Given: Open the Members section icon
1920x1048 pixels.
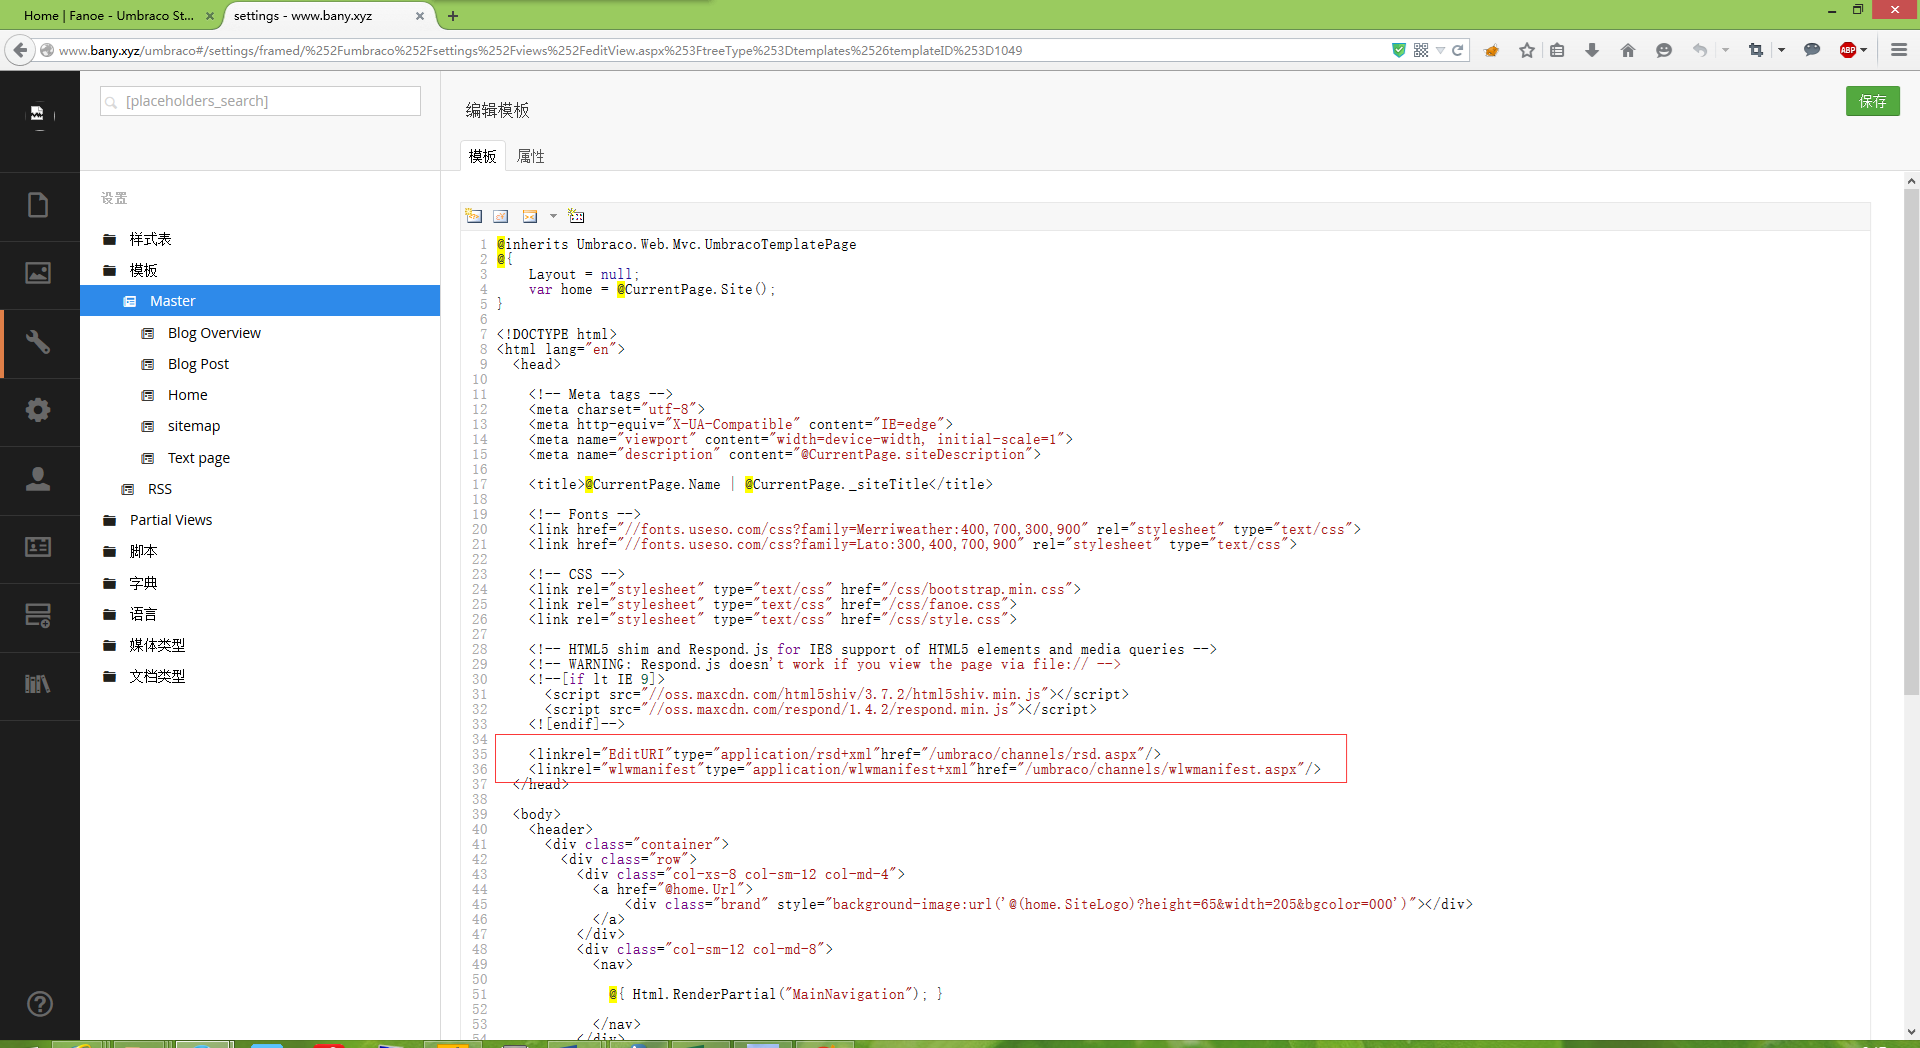Looking at the screenshot, I should point(38,547).
